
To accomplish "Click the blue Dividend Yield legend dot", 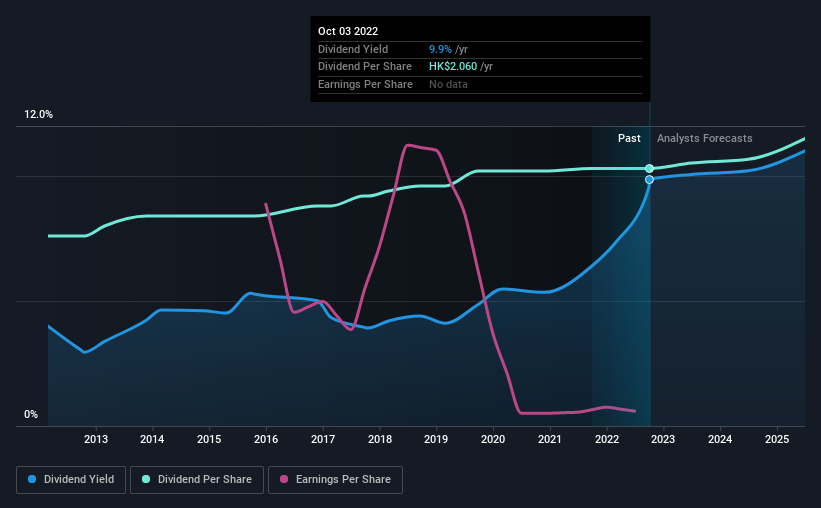I will coord(32,479).
